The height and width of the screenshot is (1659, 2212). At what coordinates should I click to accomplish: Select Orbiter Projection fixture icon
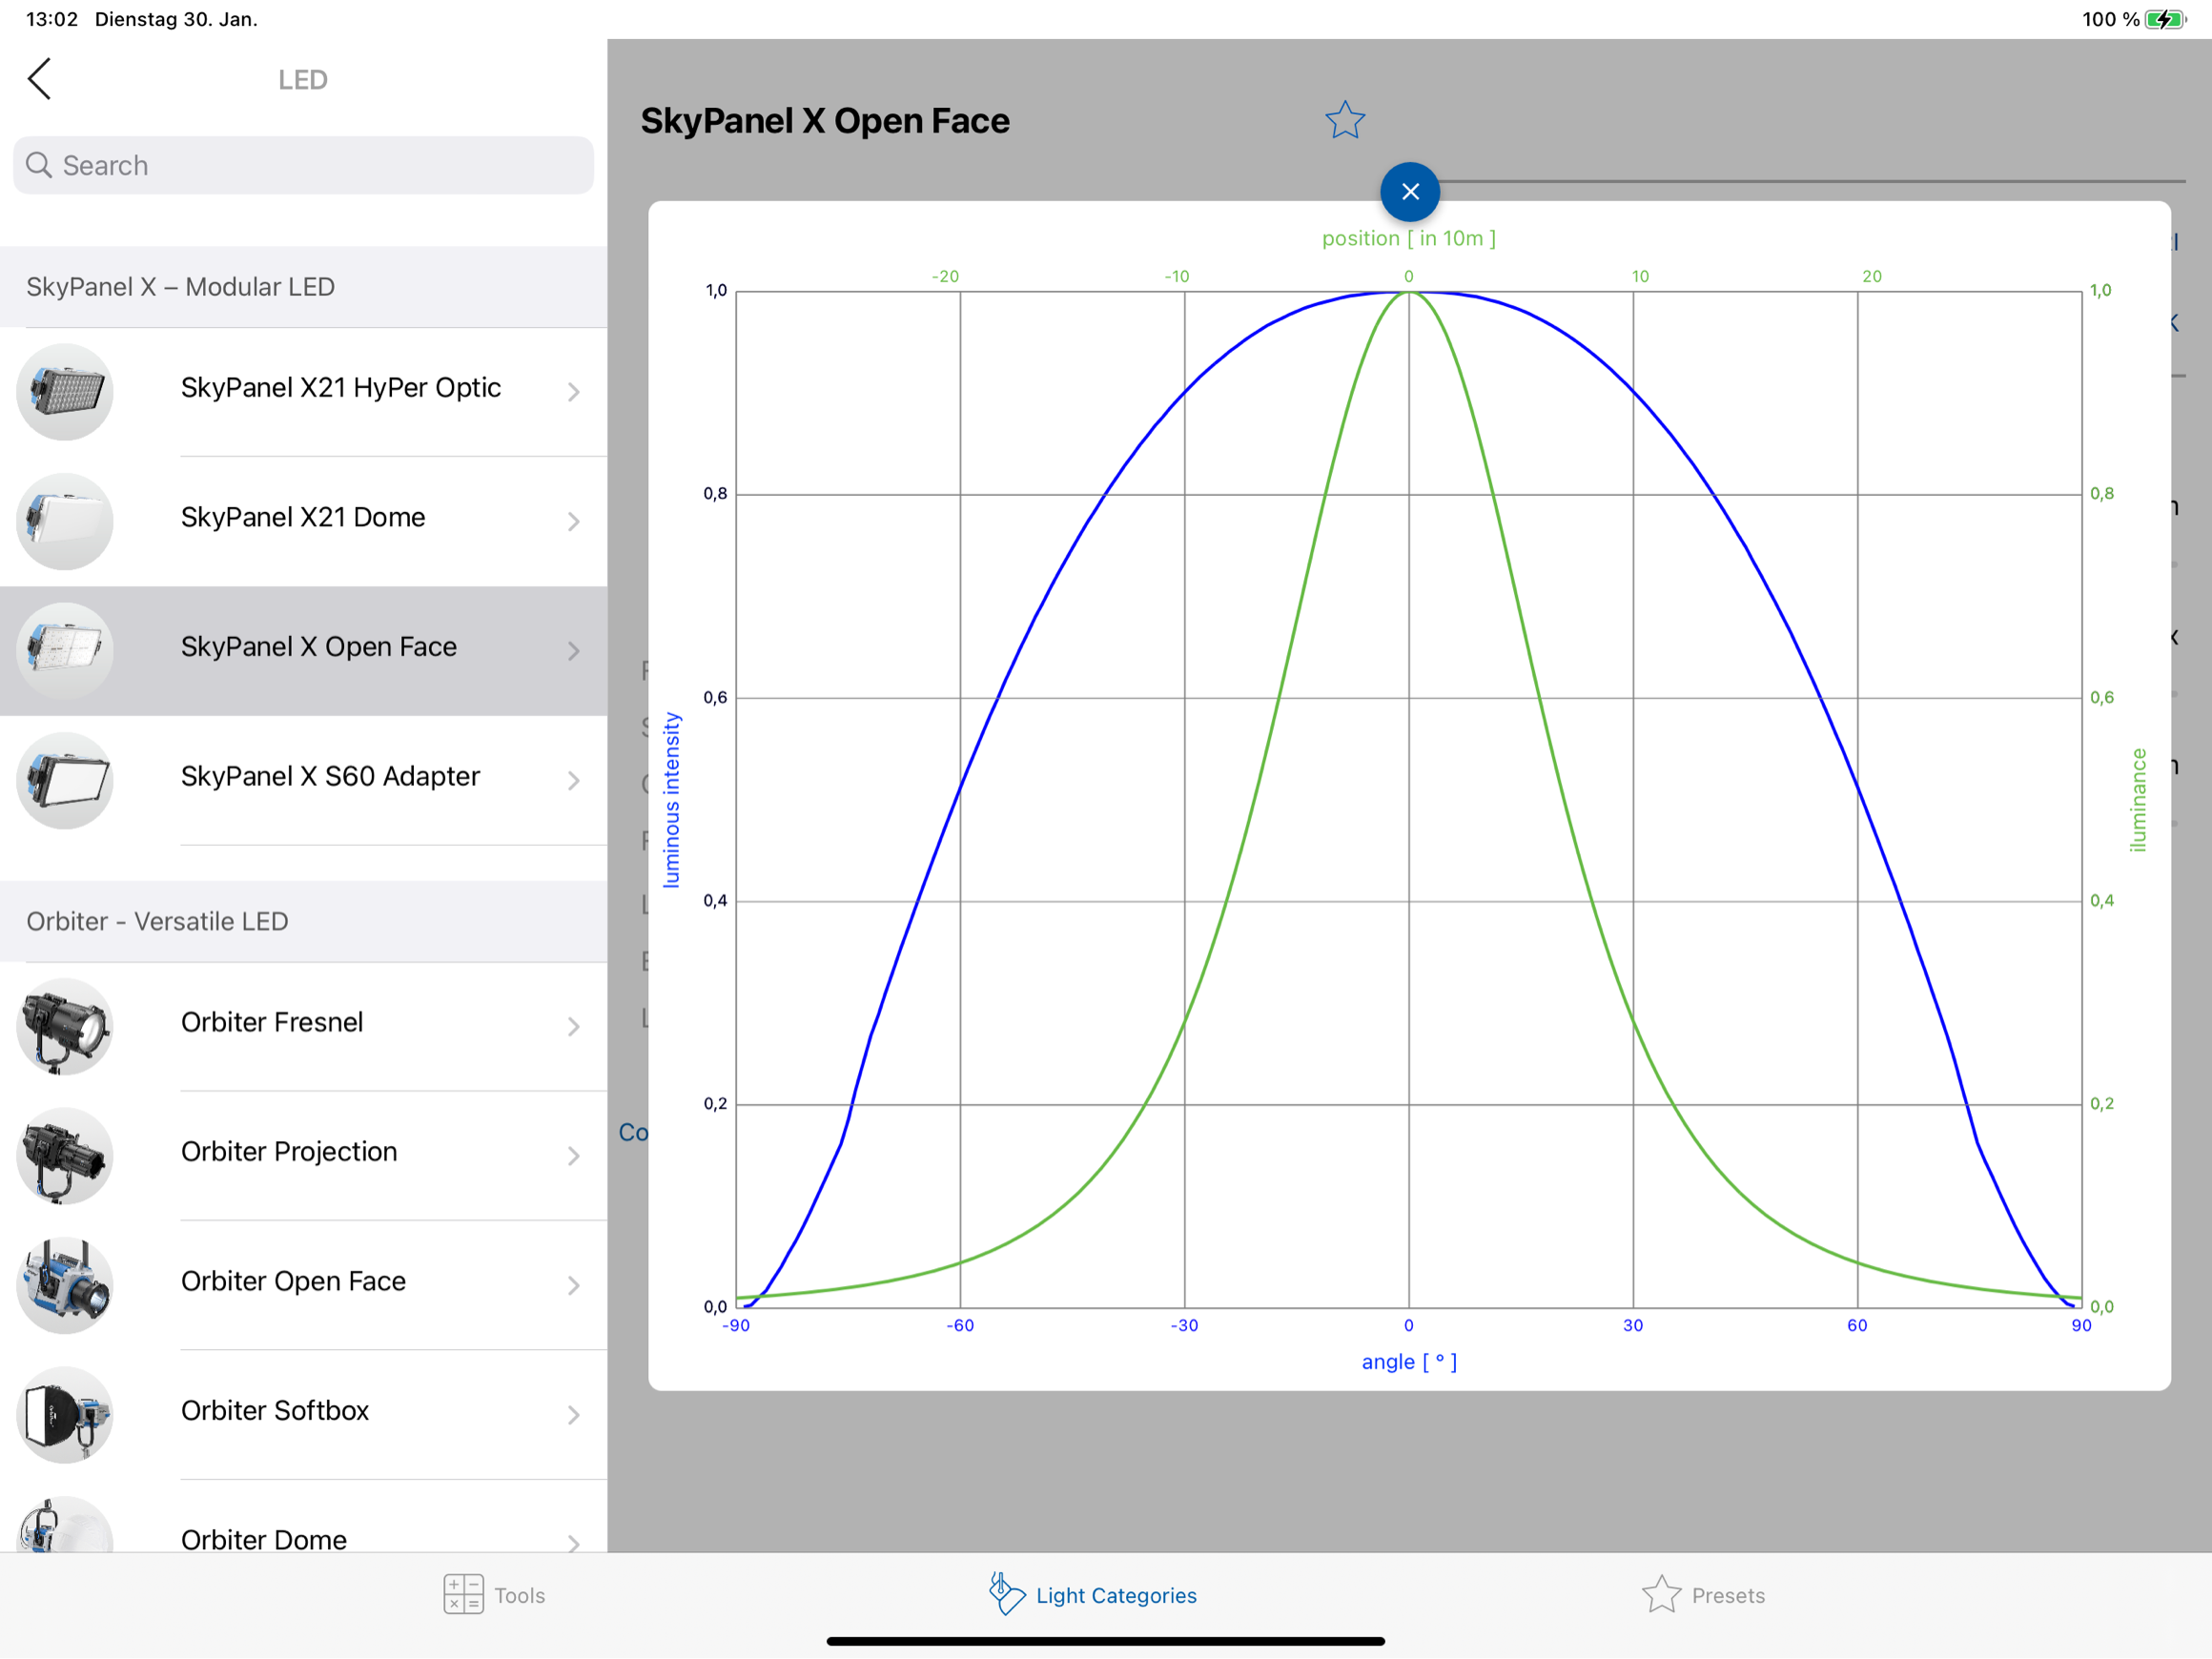click(65, 1155)
